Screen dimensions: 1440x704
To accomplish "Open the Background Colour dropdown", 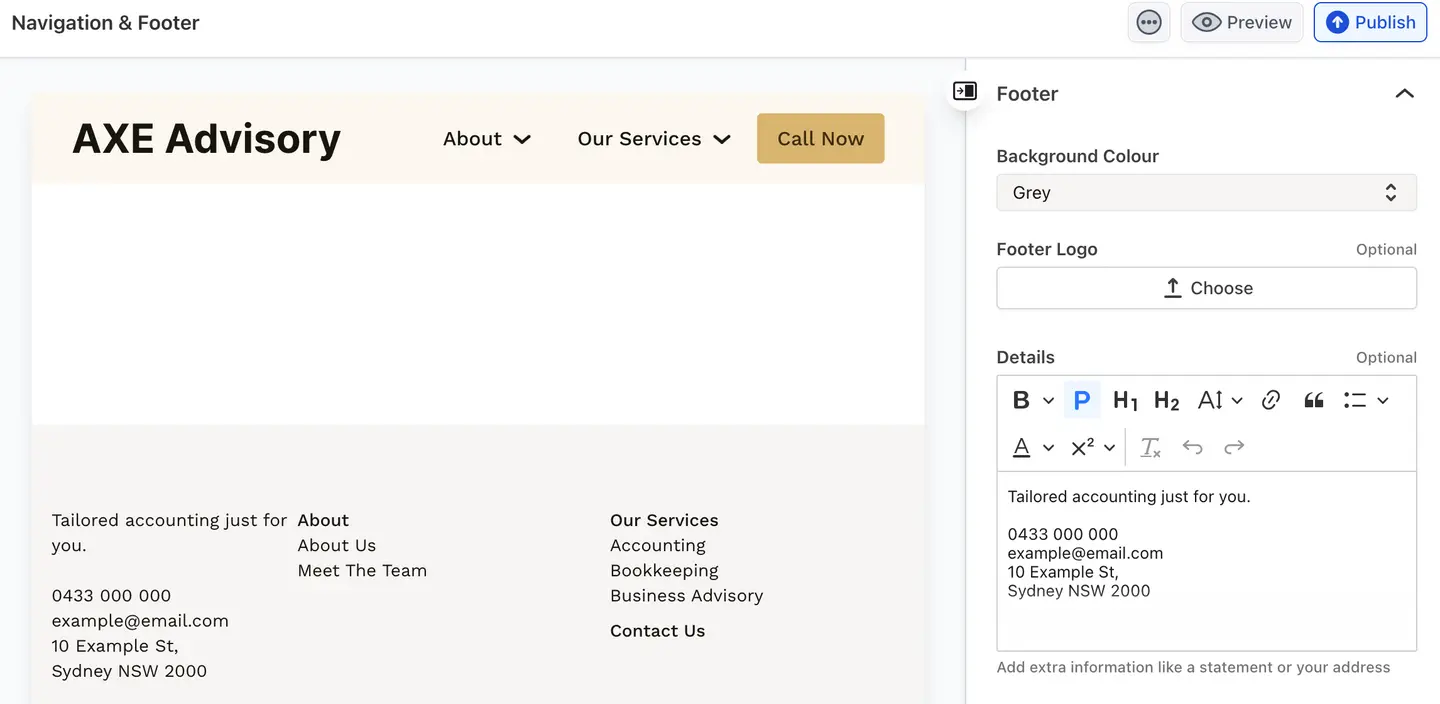I will coord(1206,193).
